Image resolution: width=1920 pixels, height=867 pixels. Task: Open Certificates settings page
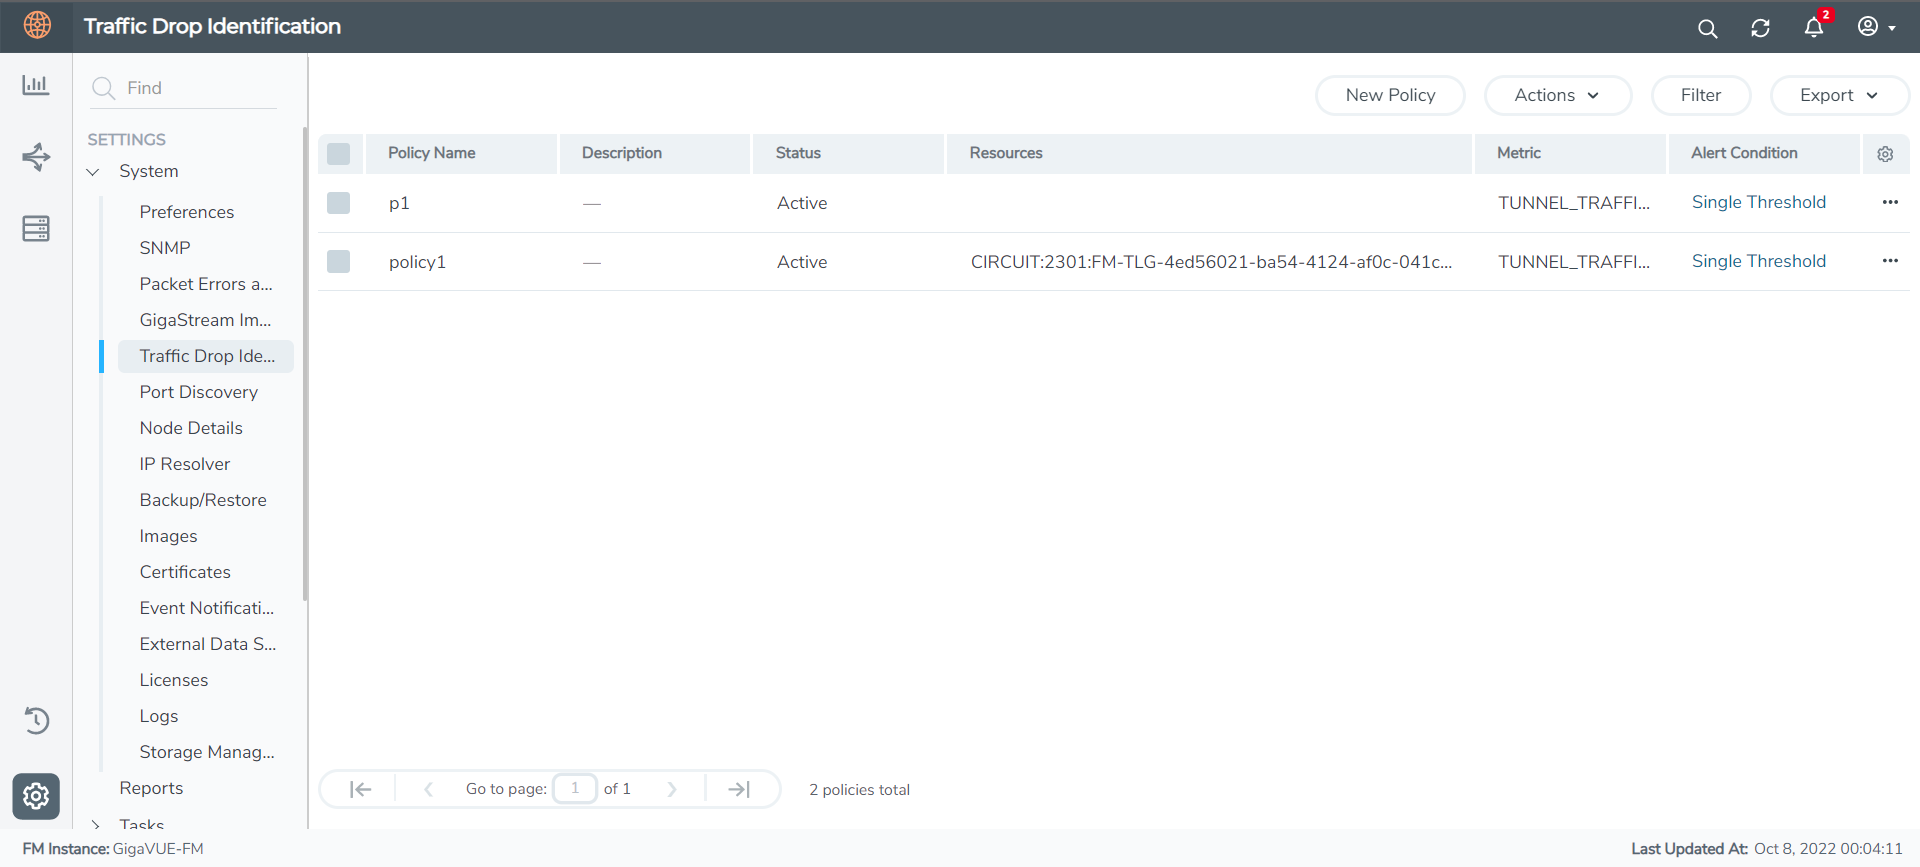point(185,572)
